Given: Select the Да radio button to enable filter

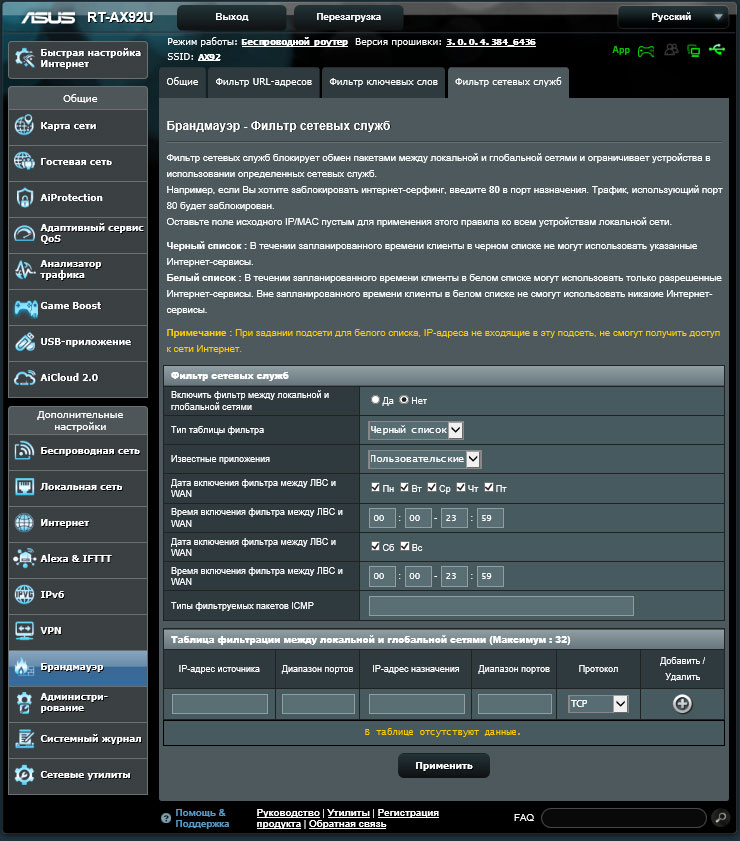Looking at the screenshot, I should (375, 400).
